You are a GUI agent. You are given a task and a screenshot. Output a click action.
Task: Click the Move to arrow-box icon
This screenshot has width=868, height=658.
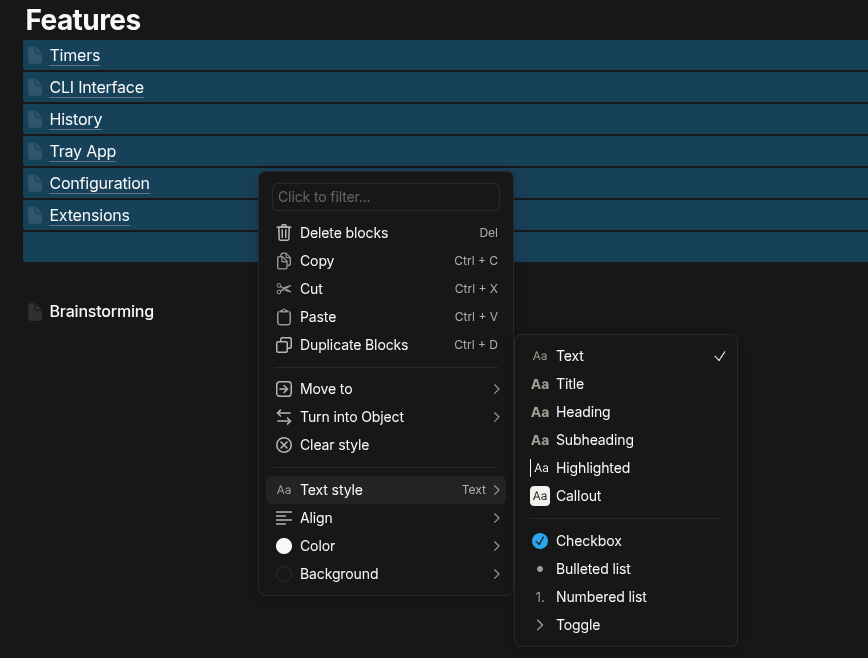coord(283,389)
